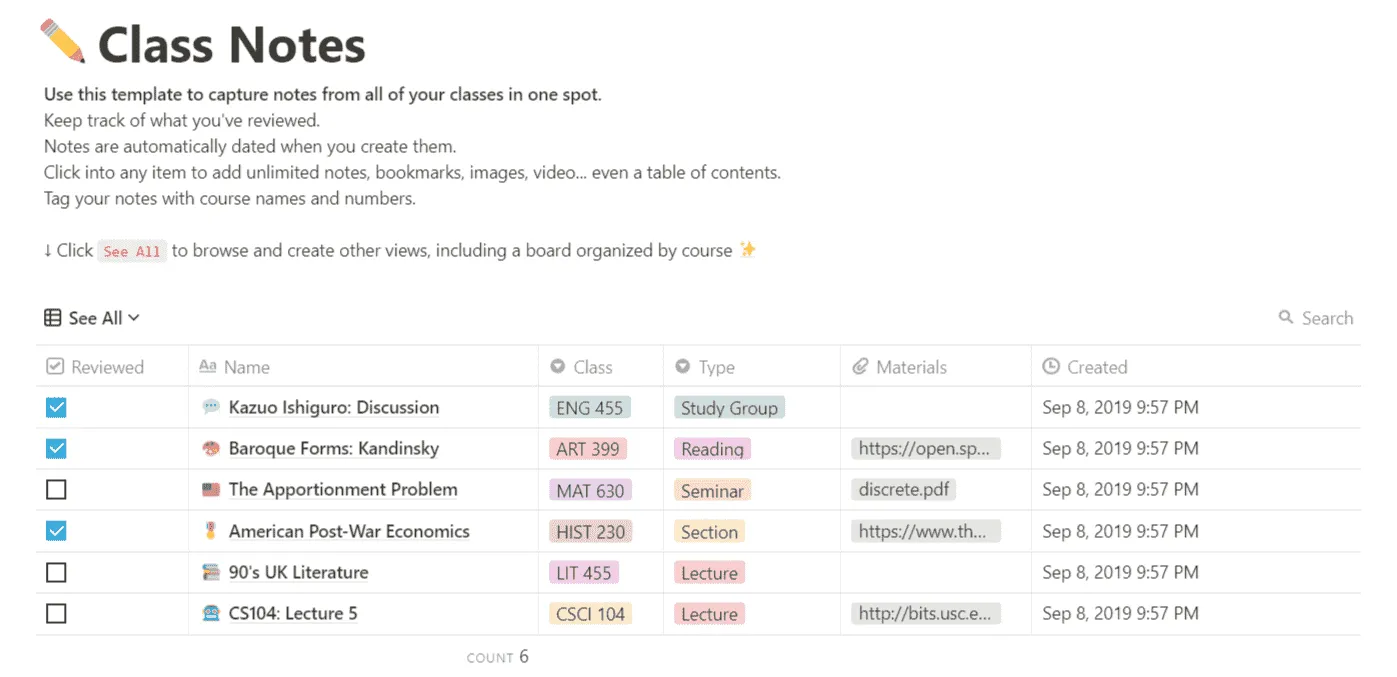Click the clock icon in the Created column header

pos(1051,367)
